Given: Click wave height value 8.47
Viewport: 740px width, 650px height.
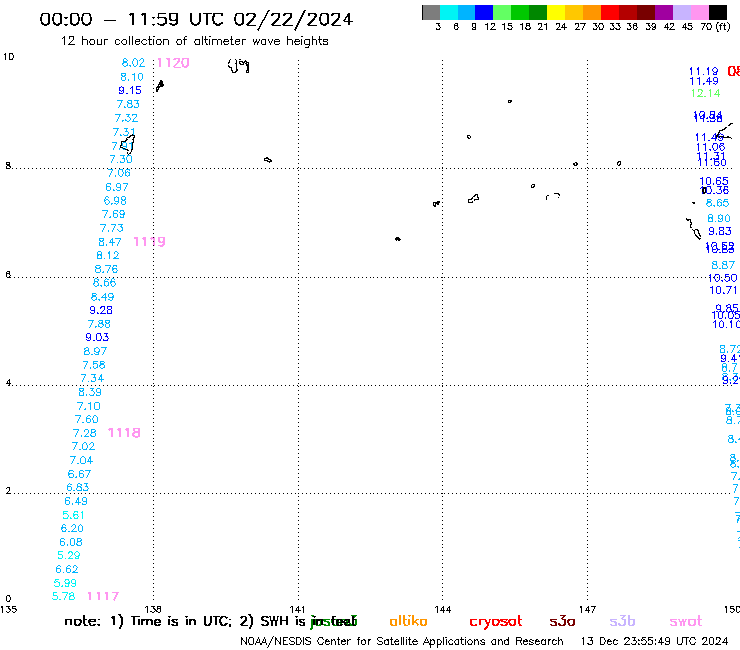Looking at the screenshot, I should (110, 242).
